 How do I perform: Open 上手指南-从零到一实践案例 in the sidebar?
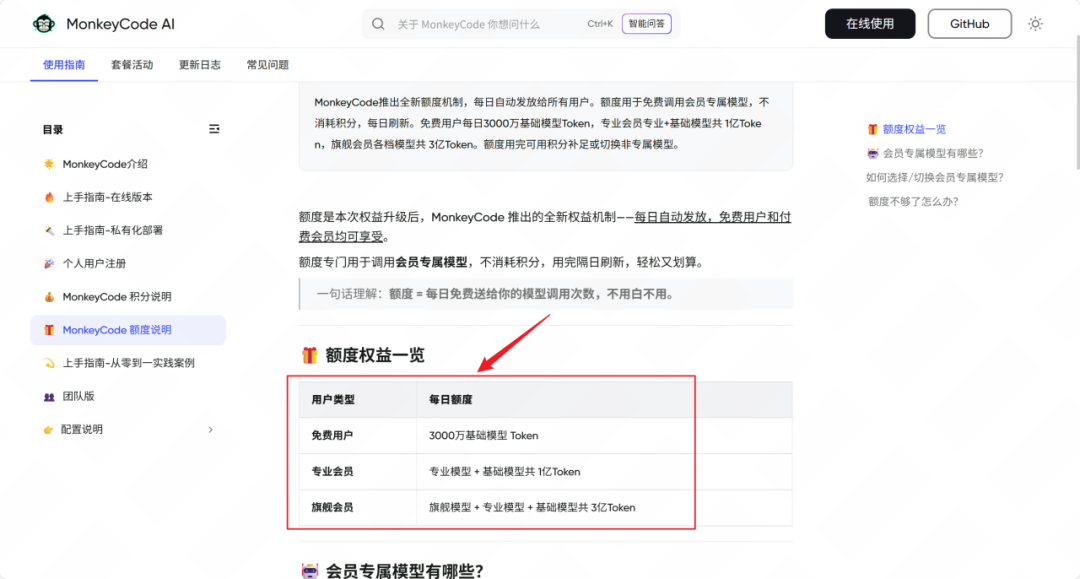tap(128, 363)
